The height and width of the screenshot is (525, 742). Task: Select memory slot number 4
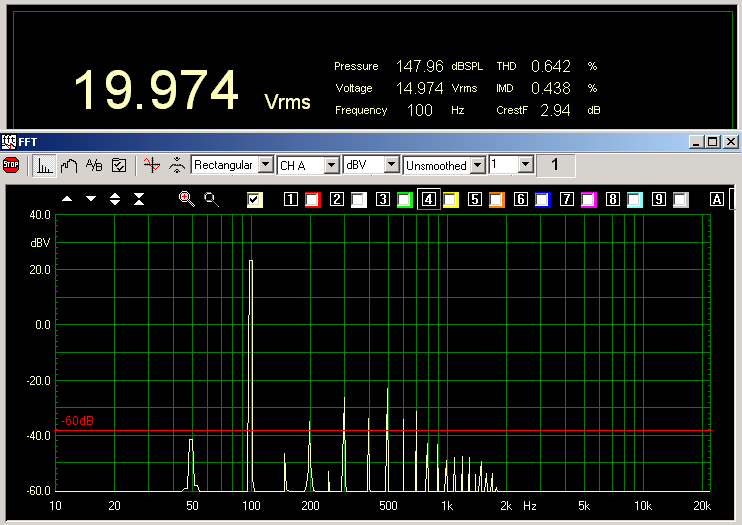point(428,200)
